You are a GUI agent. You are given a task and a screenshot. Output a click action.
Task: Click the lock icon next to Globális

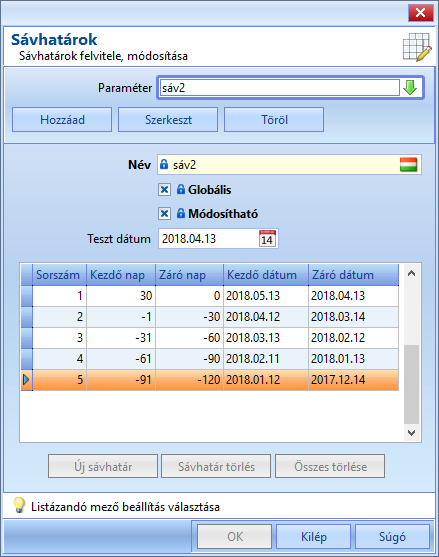point(181,189)
